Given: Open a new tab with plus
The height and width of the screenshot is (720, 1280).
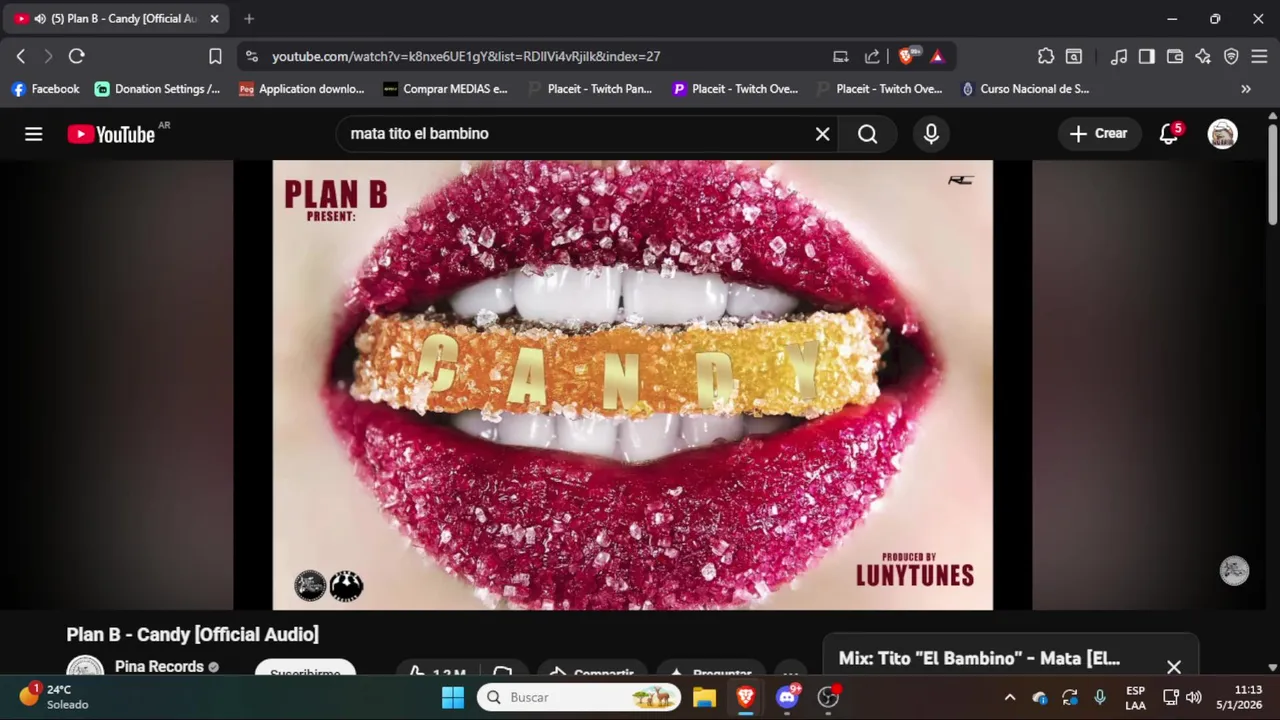Looking at the screenshot, I should (x=249, y=19).
